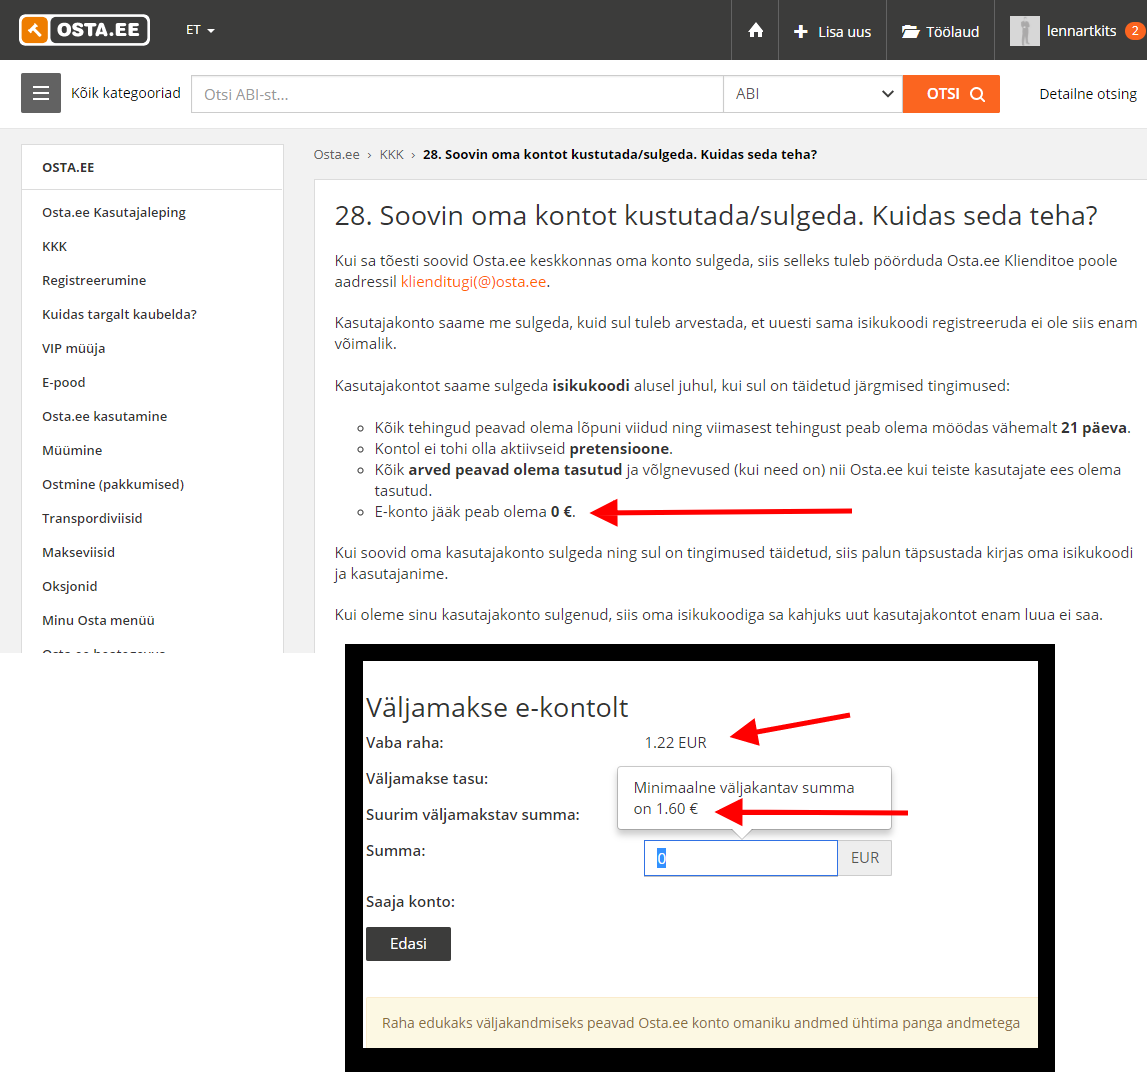Viewport: 1147px width, 1077px height.
Task: Open Detailne otsing advanced search
Action: [x=1088, y=94]
